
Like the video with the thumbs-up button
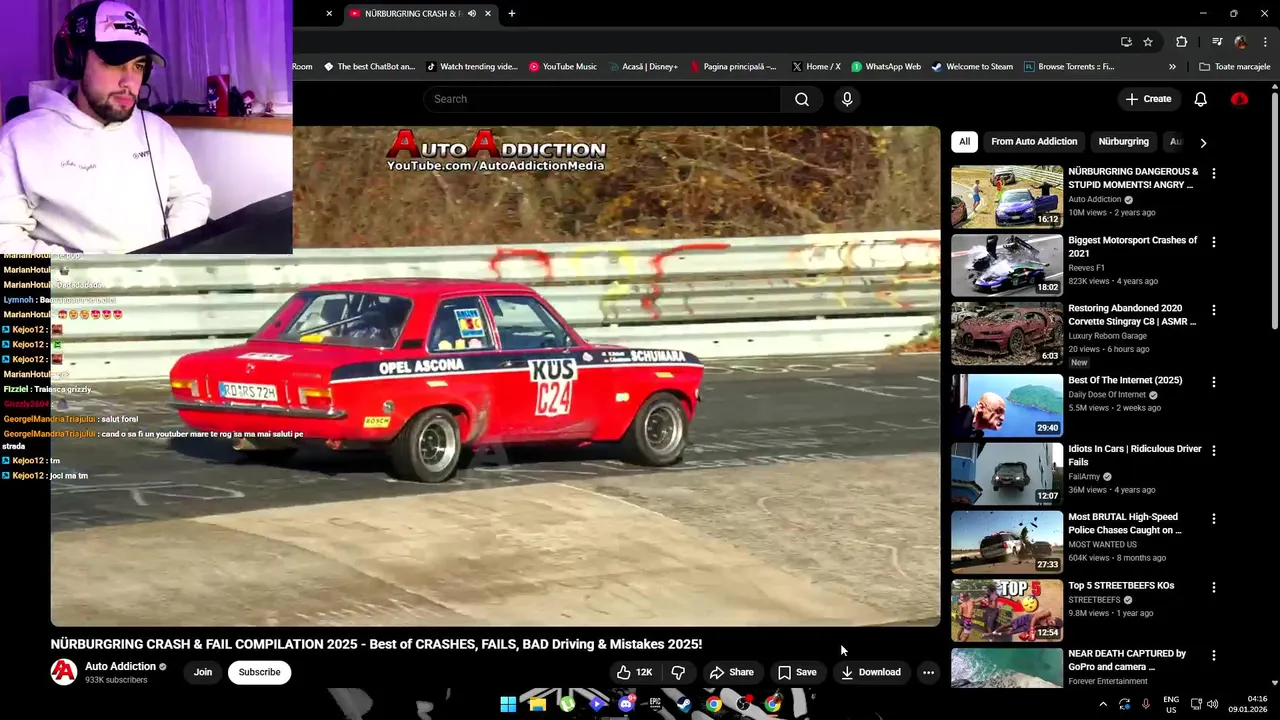point(635,672)
